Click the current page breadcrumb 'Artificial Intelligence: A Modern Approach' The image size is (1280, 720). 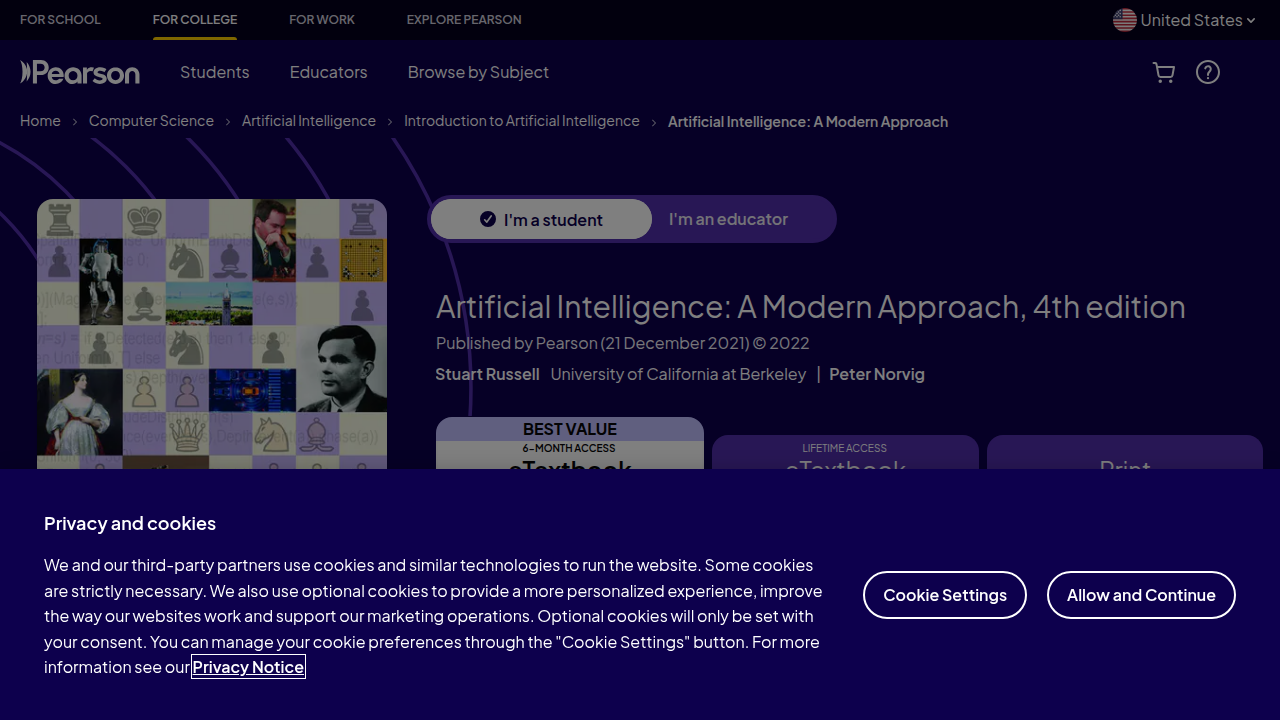click(x=808, y=122)
